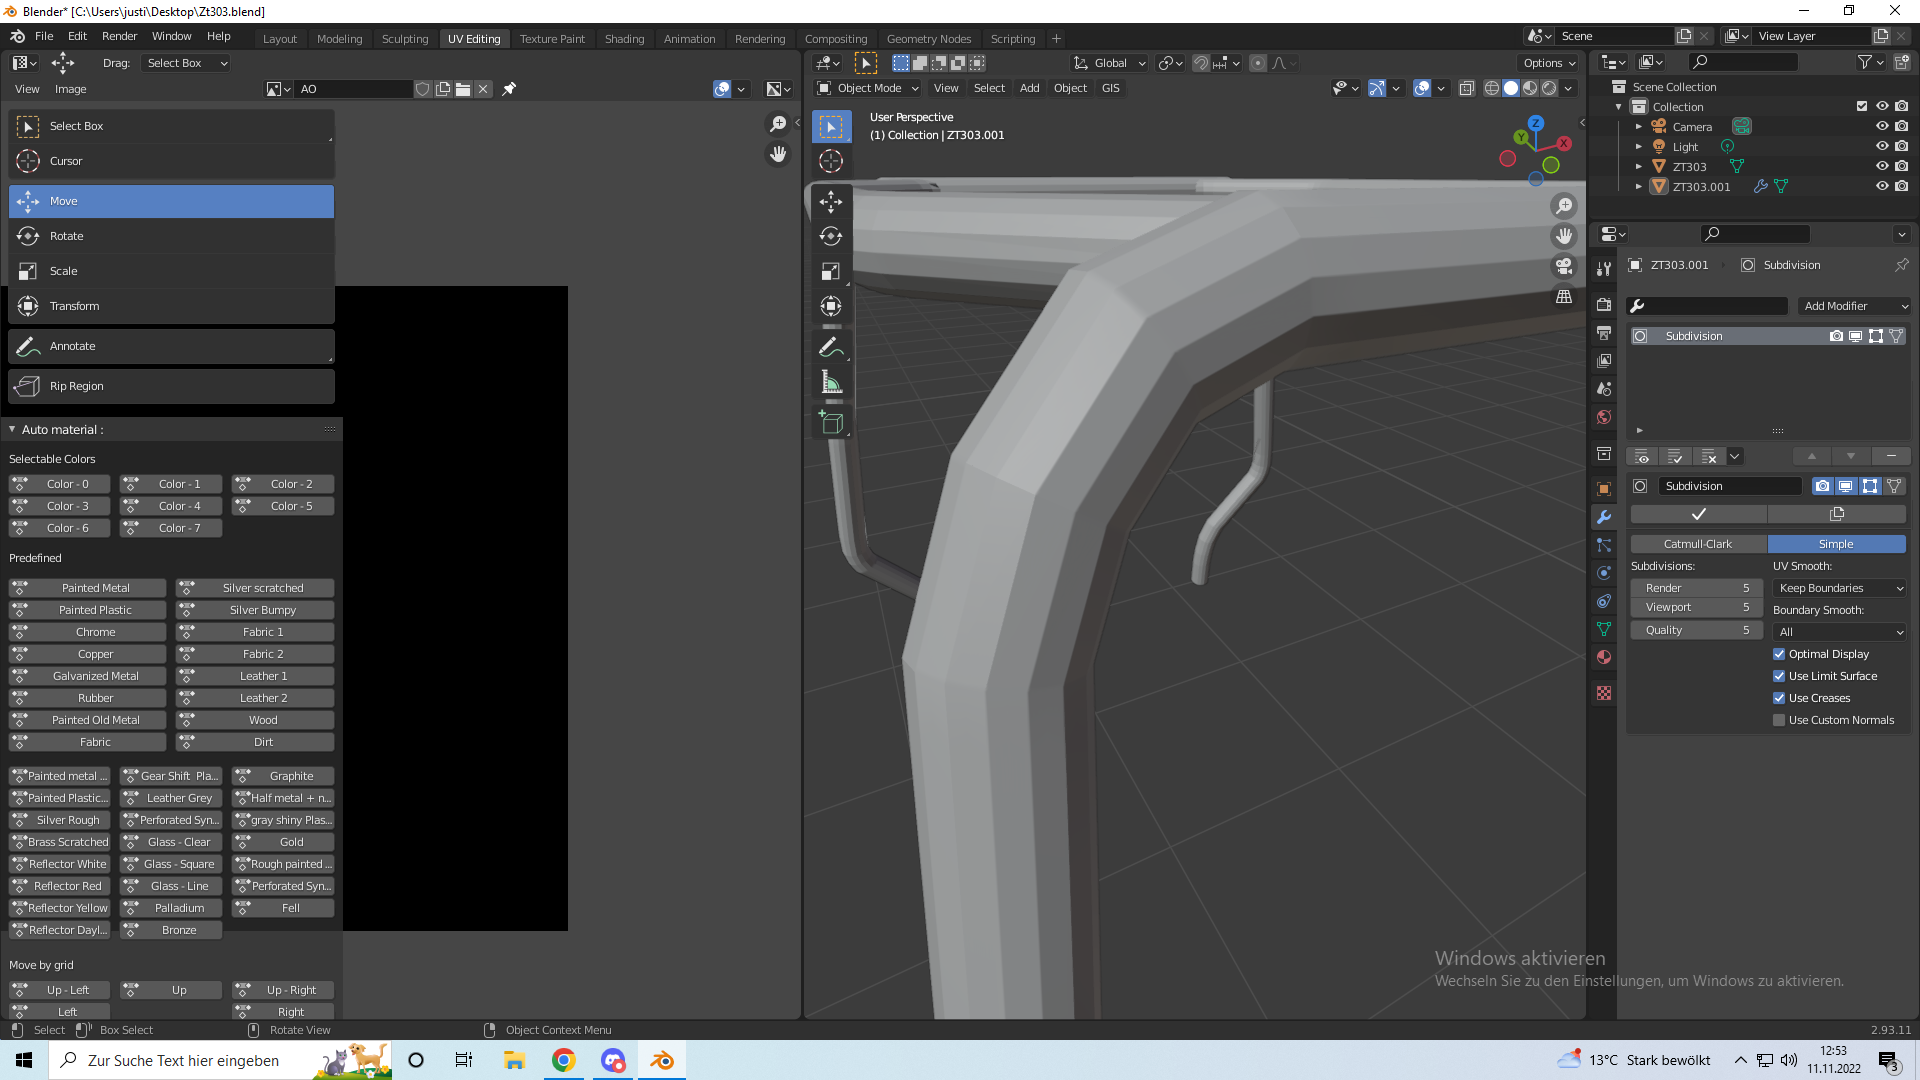This screenshot has height=1080, width=1920.
Task: Open the Material properties tab icon
Action: [1604, 657]
